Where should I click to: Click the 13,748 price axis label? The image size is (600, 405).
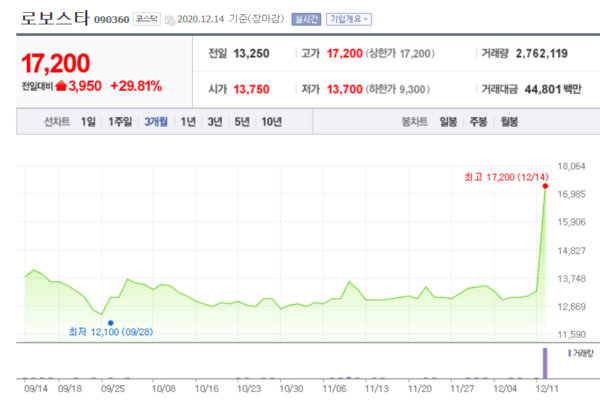click(x=571, y=279)
